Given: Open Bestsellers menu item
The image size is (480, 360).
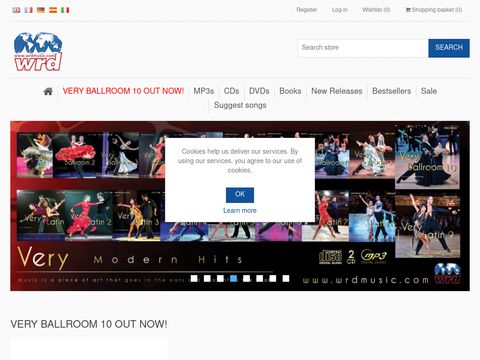Looking at the screenshot, I should point(392,91).
